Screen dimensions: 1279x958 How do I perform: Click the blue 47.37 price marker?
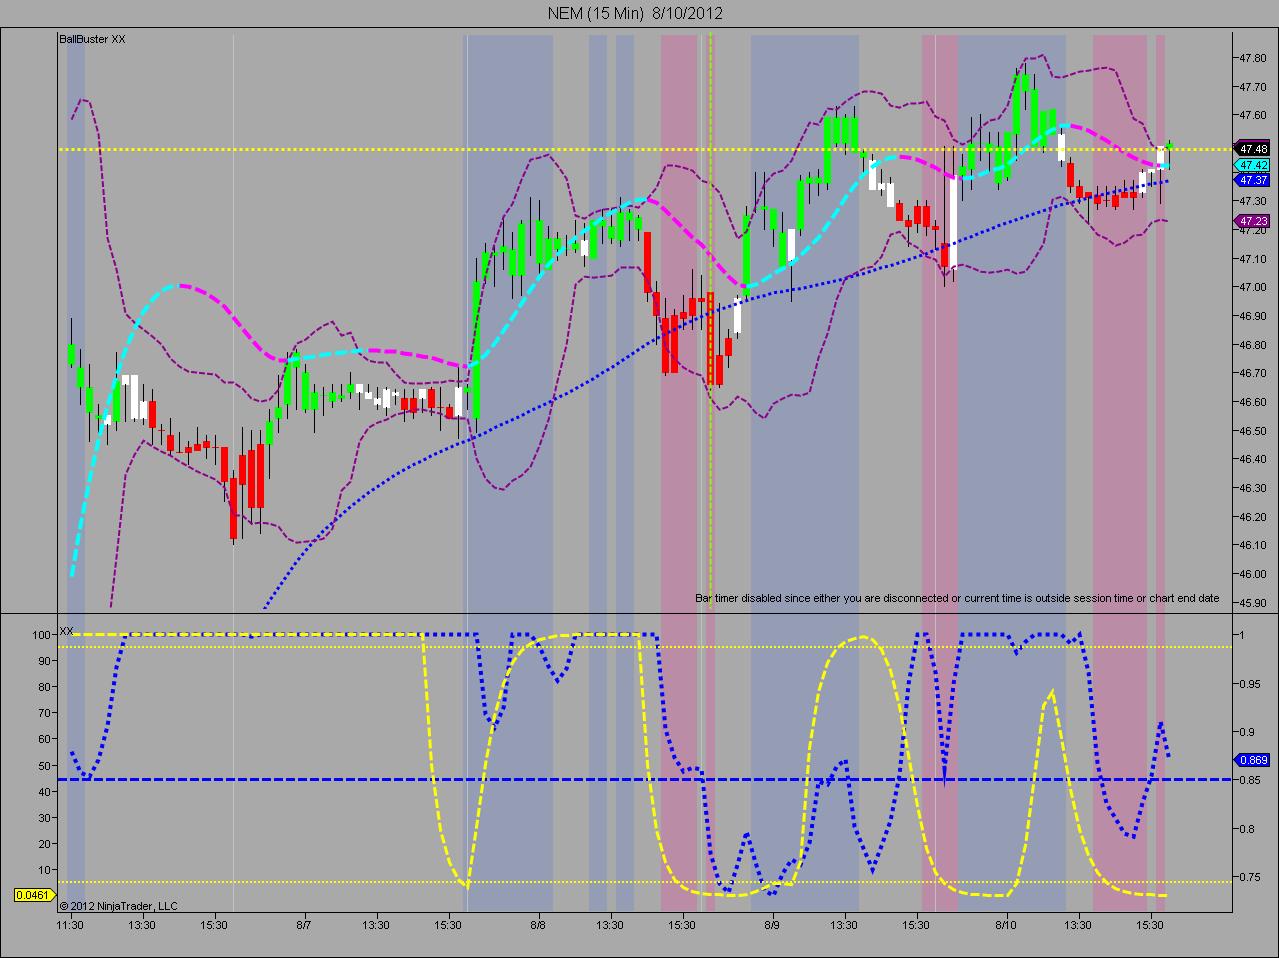tap(1254, 180)
